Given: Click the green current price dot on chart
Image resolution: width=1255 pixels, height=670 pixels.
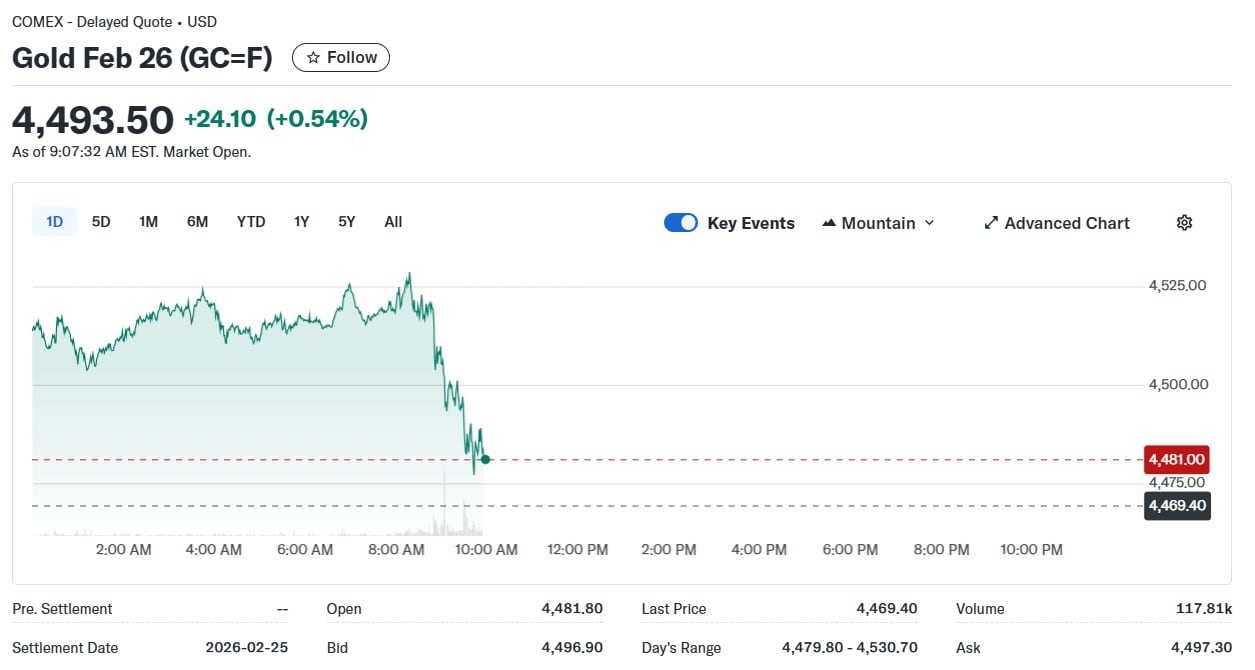Looking at the screenshot, I should click(485, 460).
